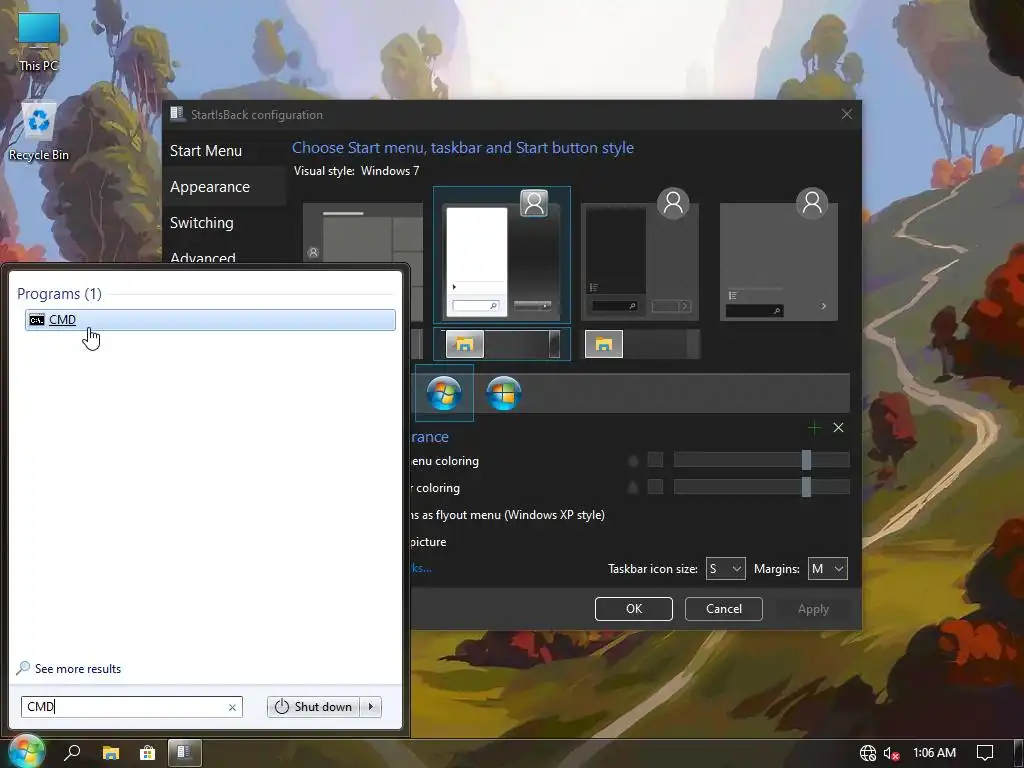
Task: Open the notification center icon
Action: point(984,753)
